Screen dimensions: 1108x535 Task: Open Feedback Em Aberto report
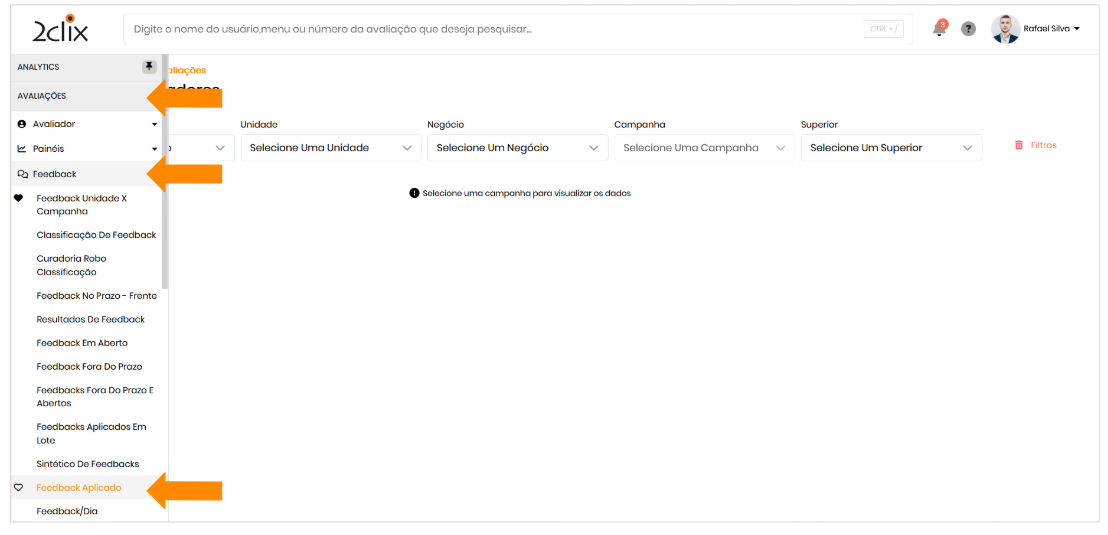pos(82,343)
